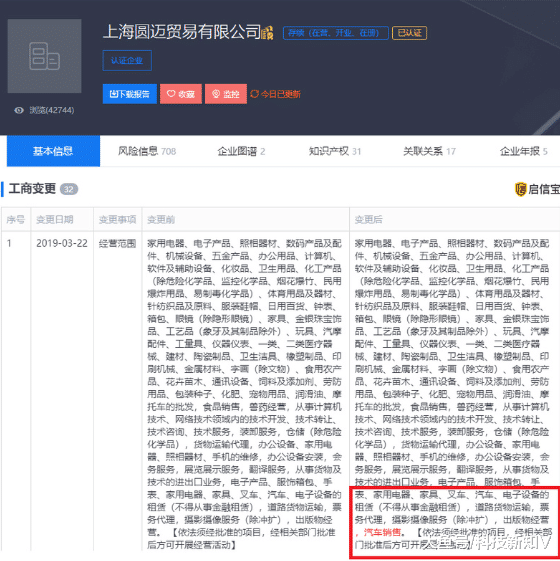
Task: Click the gold icon after the company name
Action: click(268, 33)
